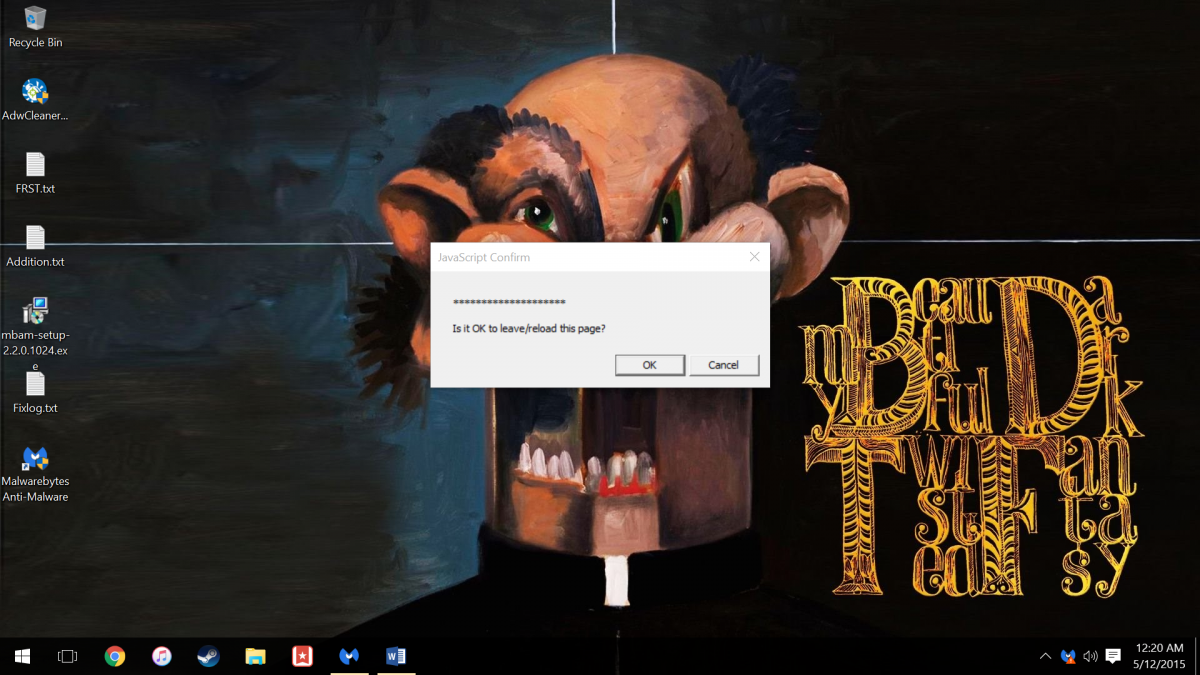This screenshot has width=1200, height=675.
Task: Open the Windows Start menu
Action: click(22, 656)
